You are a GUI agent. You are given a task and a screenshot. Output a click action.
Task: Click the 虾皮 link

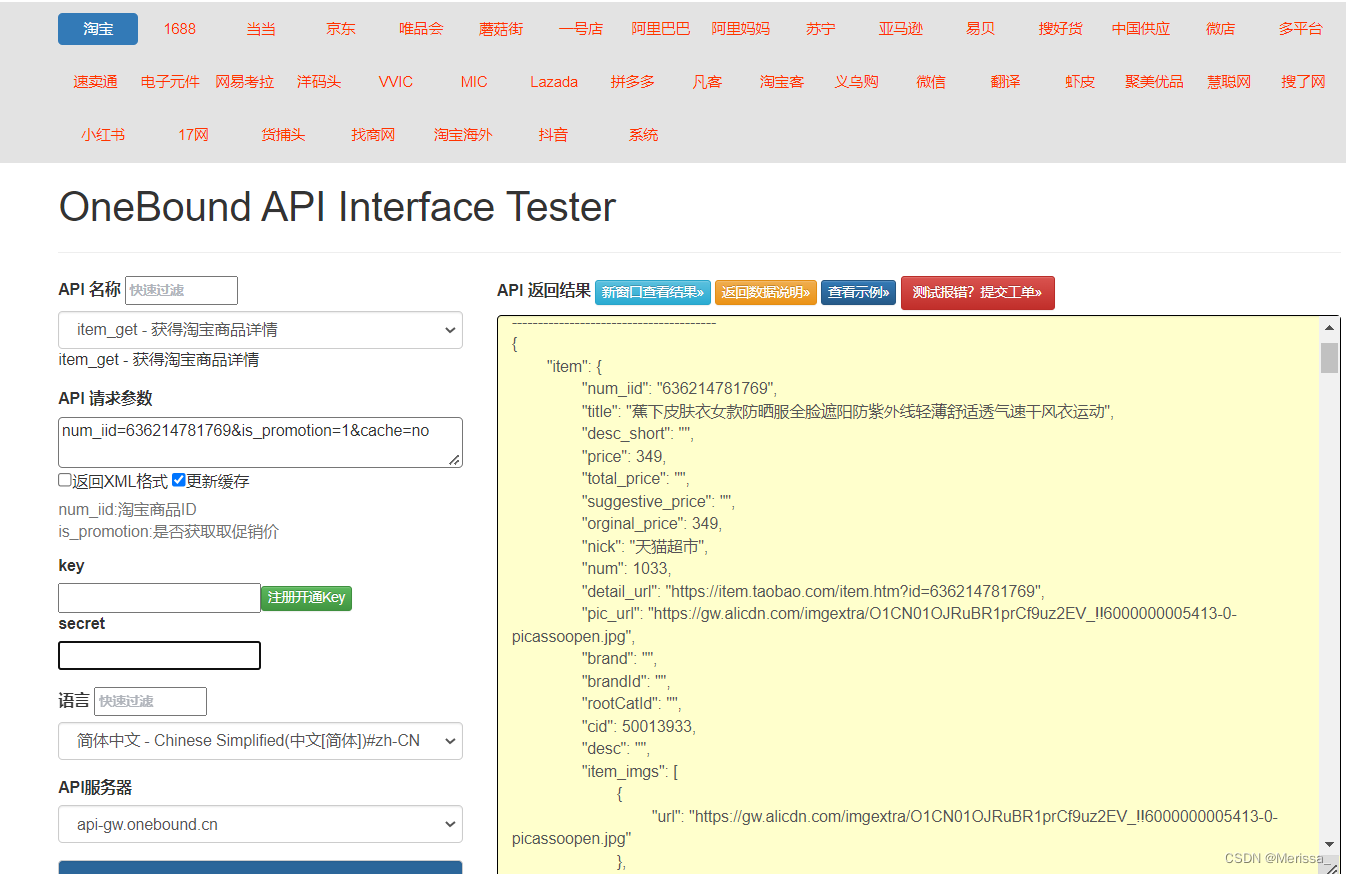[1080, 82]
